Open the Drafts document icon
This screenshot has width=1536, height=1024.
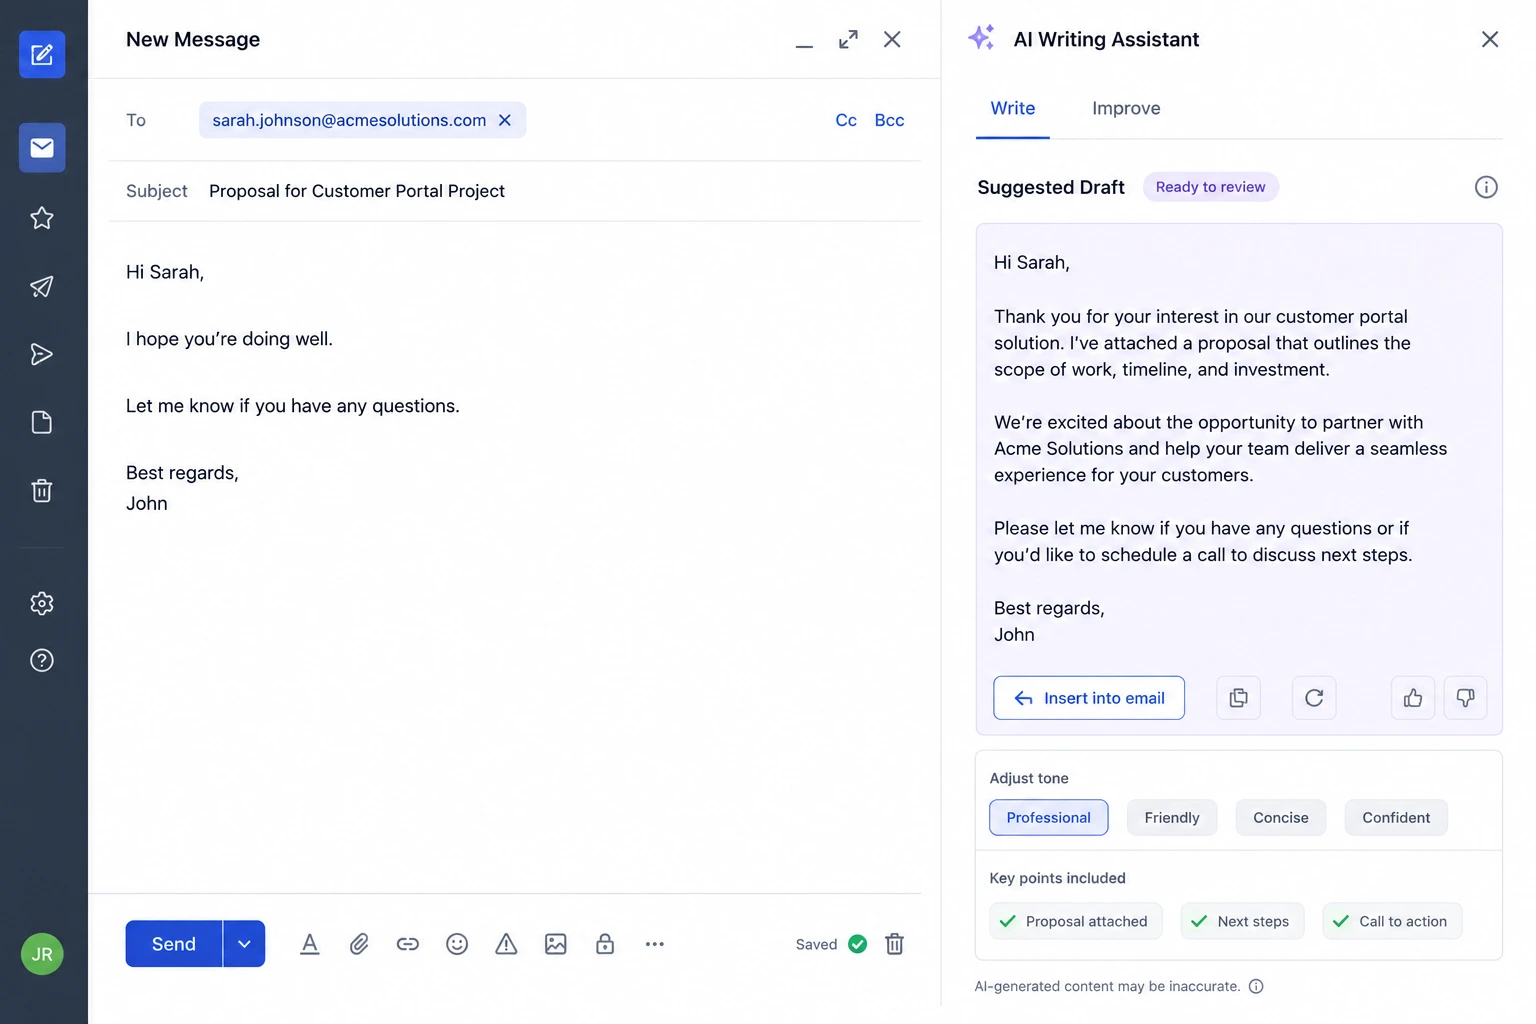click(42, 422)
